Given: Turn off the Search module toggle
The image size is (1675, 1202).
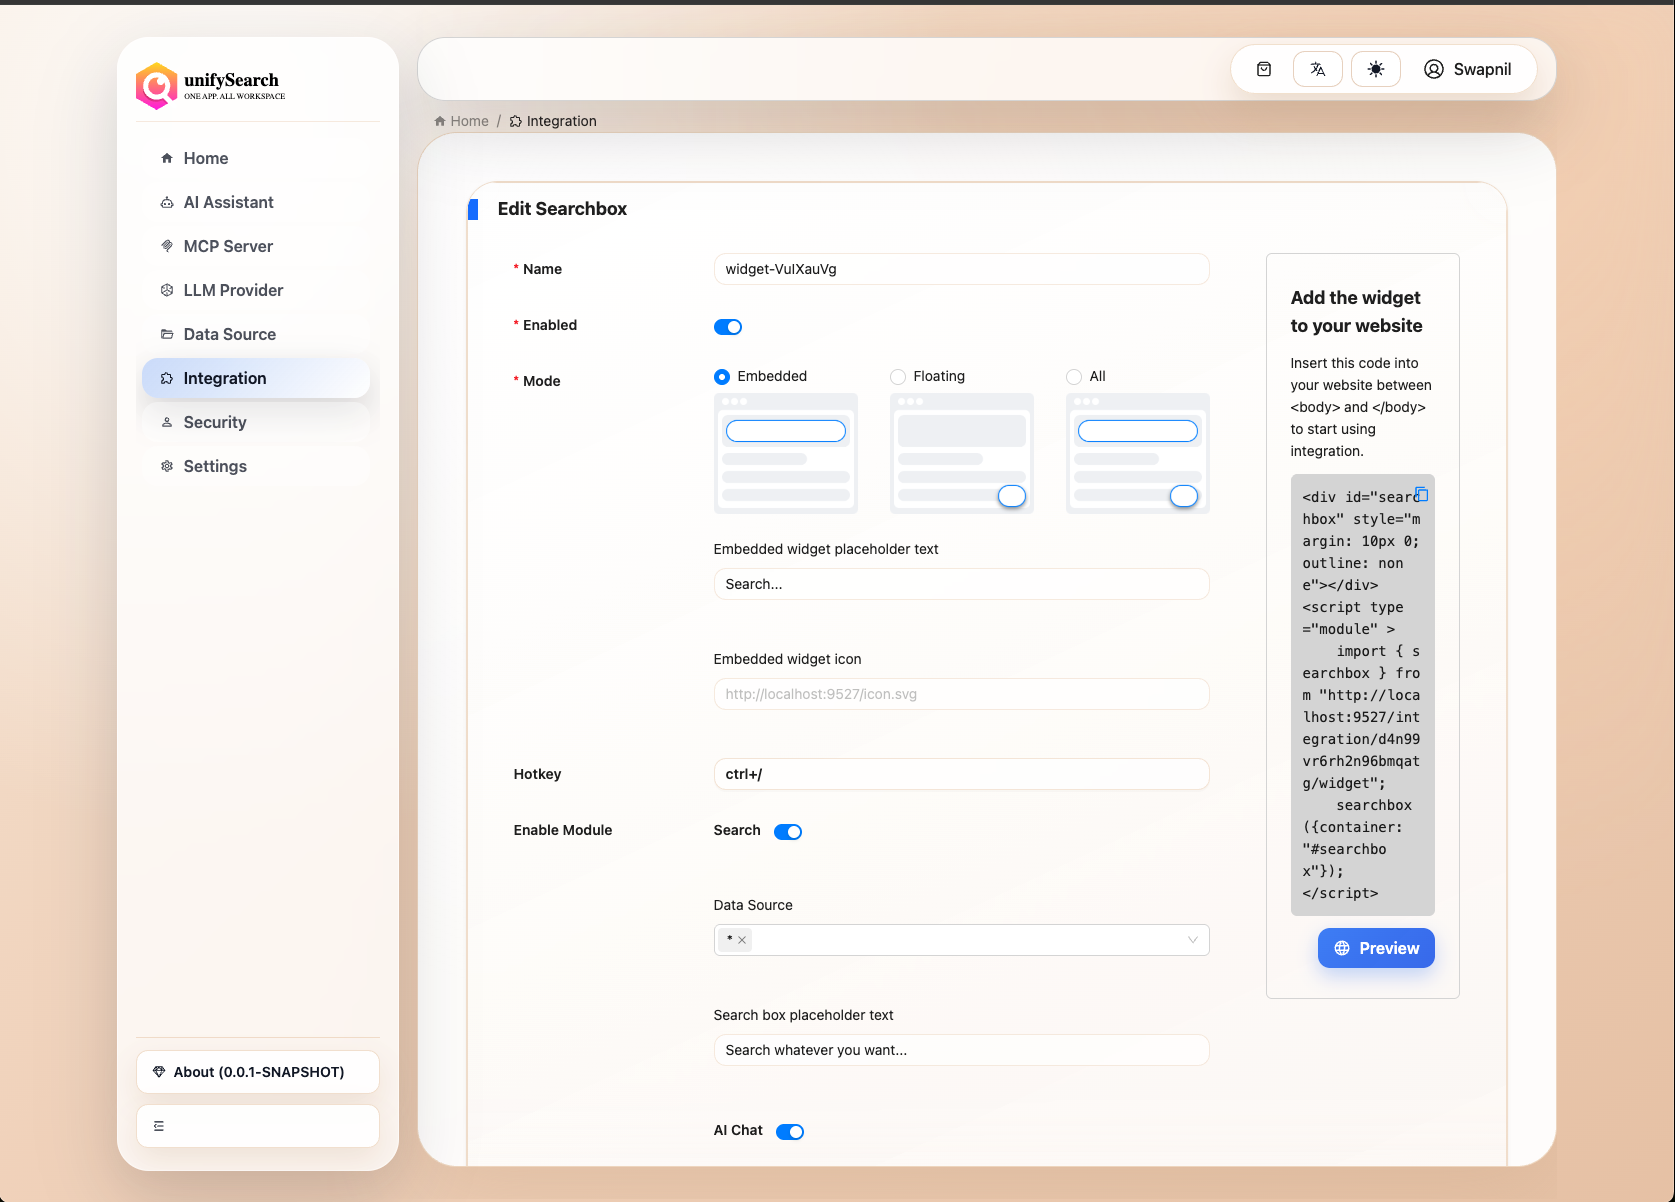Looking at the screenshot, I should coord(788,831).
